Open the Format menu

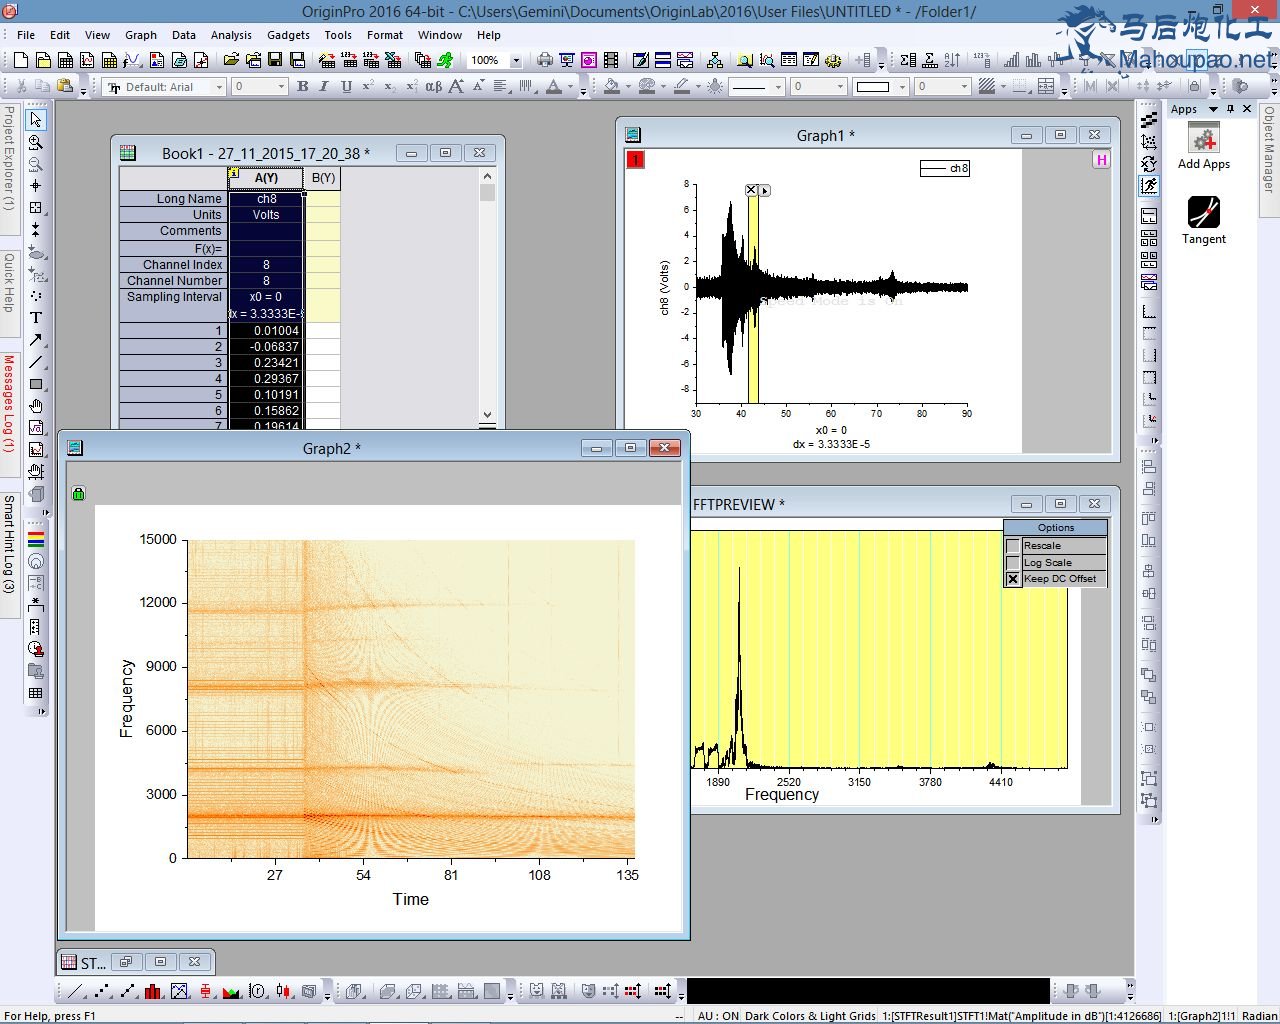385,35
